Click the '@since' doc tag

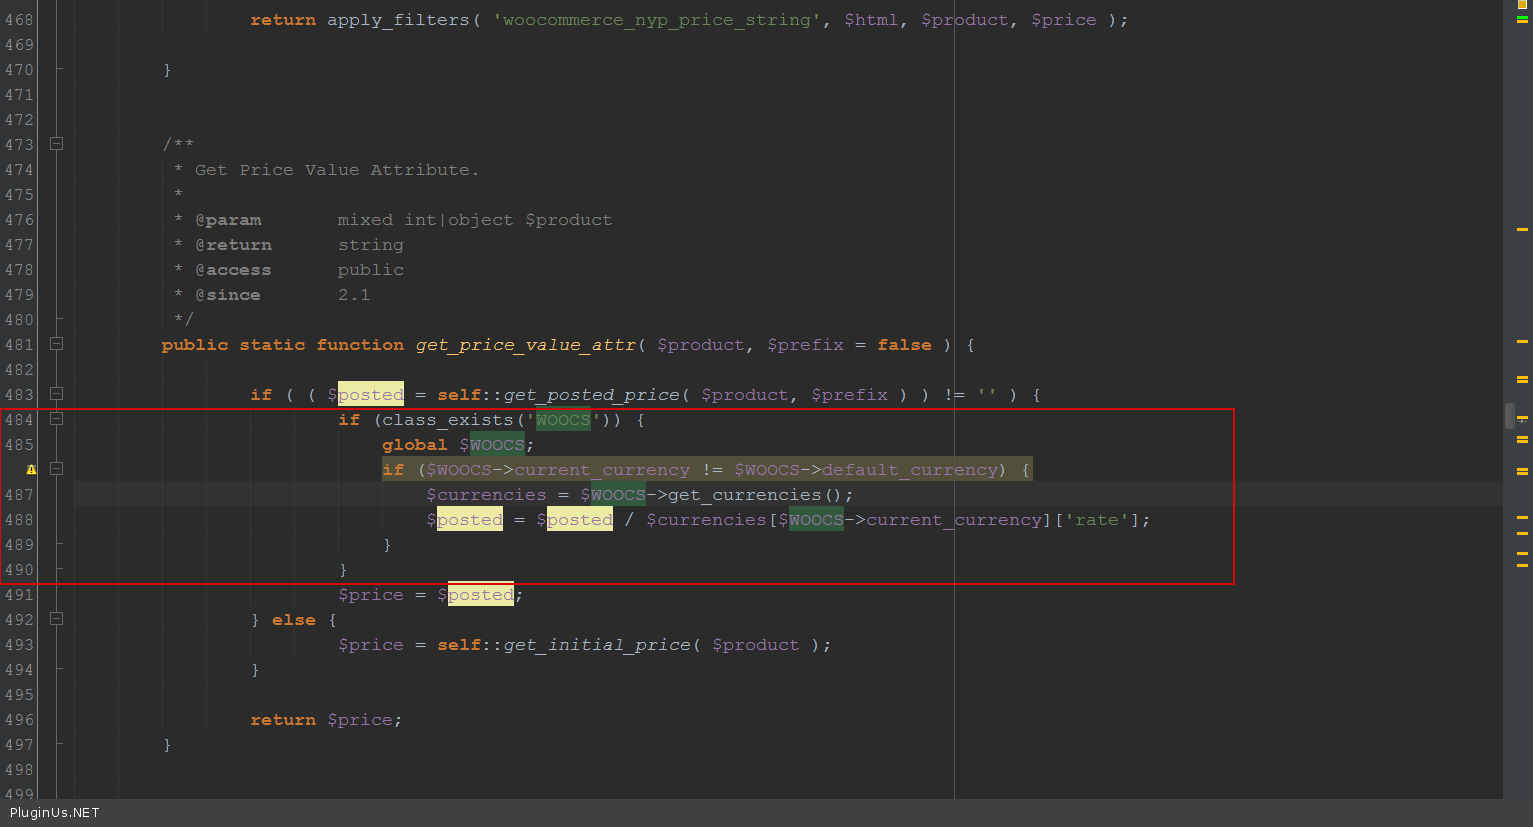[228, 295]
